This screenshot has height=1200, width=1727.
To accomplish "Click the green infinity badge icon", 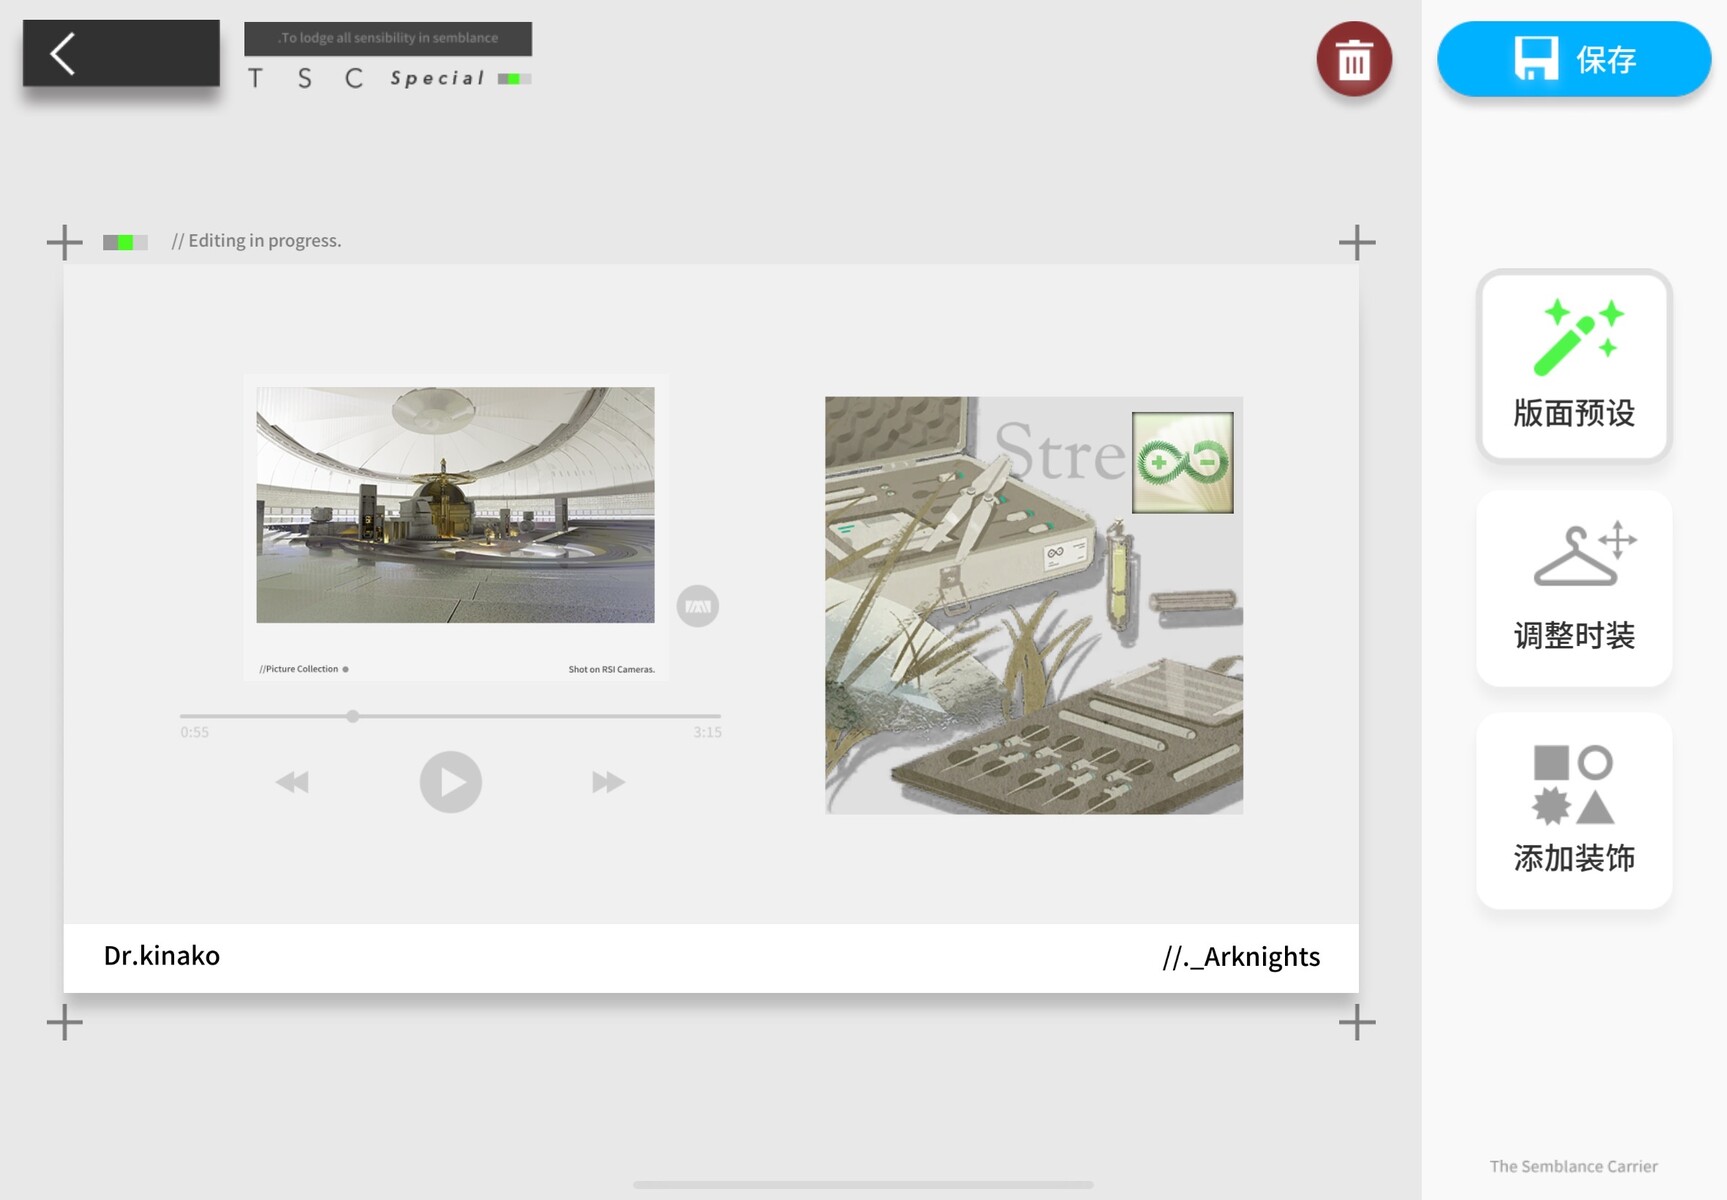I will [1182, 463].
